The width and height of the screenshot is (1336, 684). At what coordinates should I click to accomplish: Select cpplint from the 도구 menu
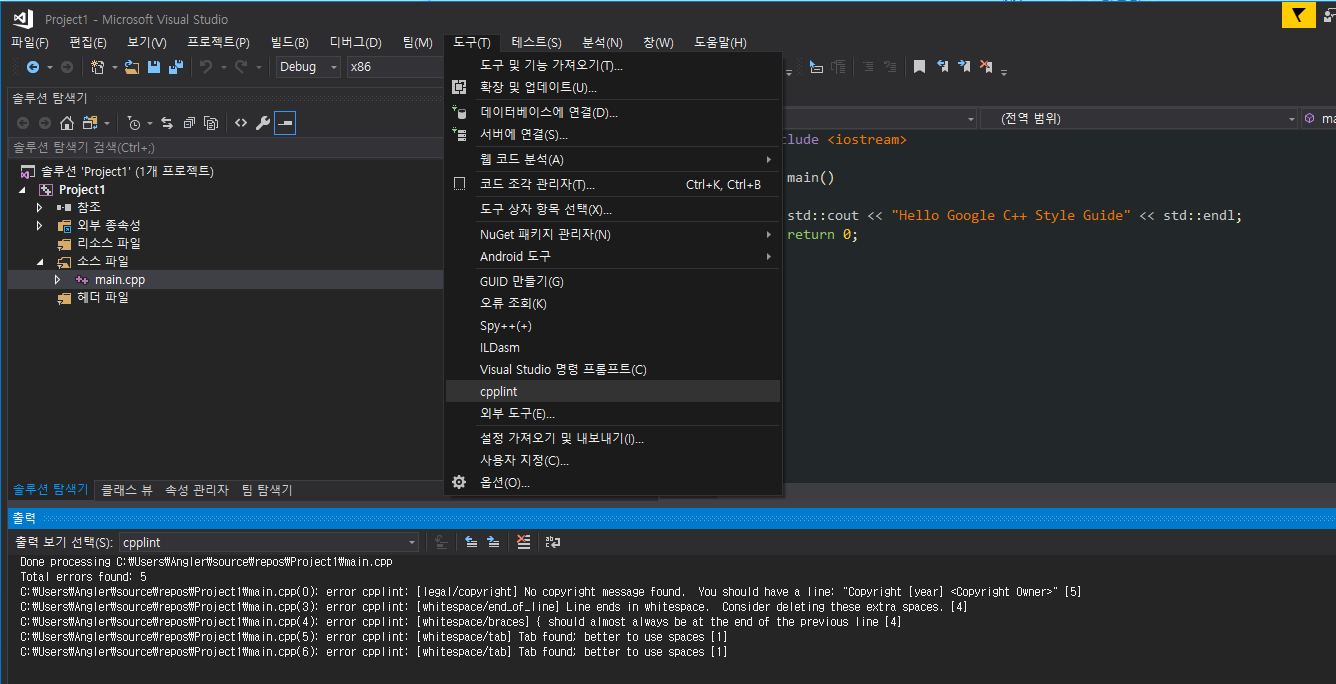(x=613, y=391)
